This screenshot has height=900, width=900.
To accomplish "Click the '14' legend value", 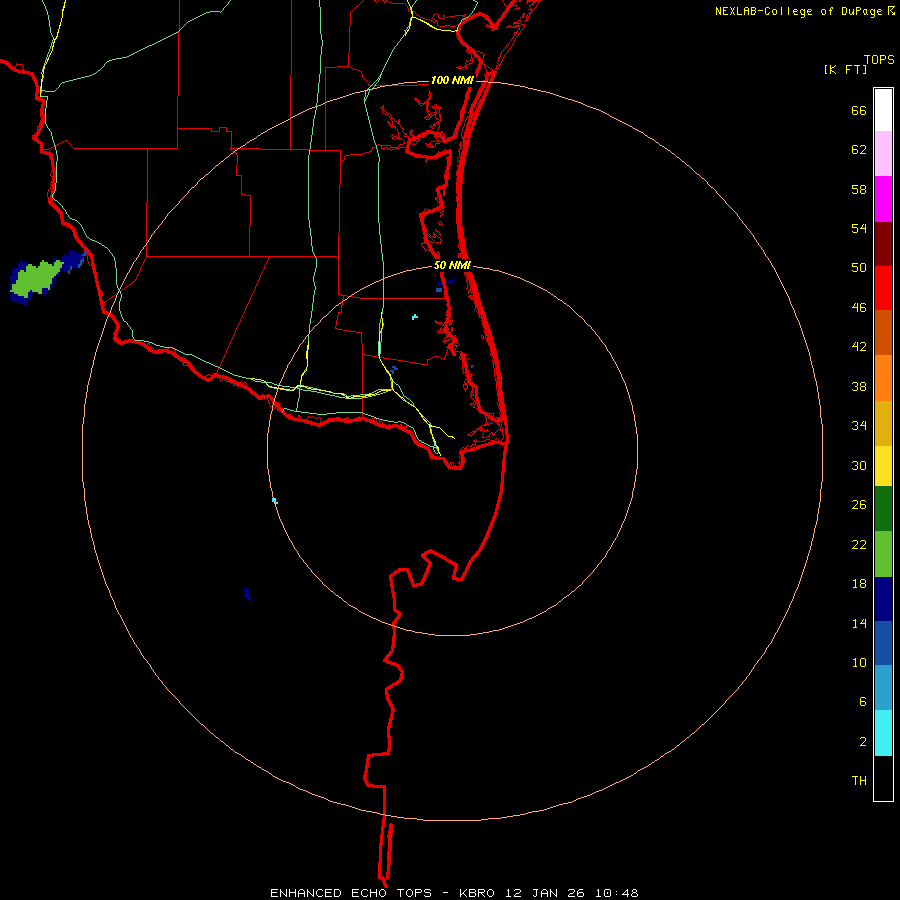I will tap(859, 623).
